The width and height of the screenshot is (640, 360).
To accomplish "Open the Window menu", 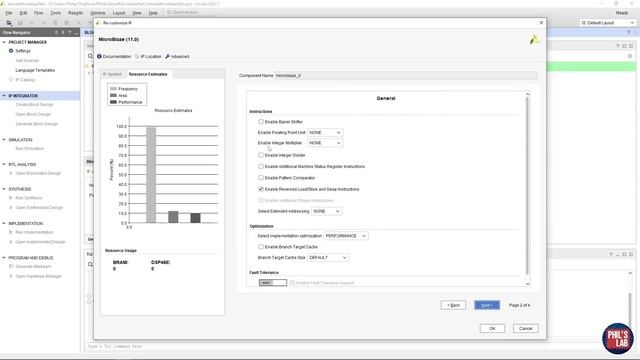I will (98, 13).
